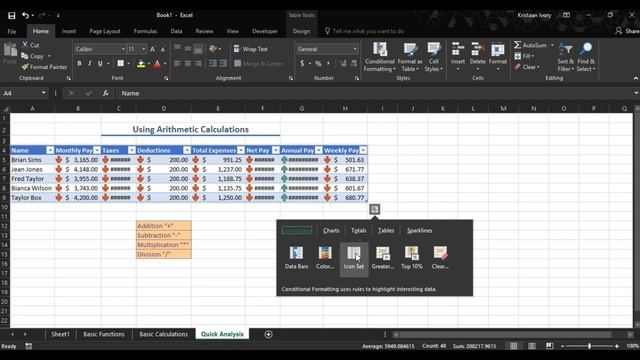Switch to Charts in Quick Analysis
Image resolution: width=640 pixels, height=360 pixels.
[331, 231]
